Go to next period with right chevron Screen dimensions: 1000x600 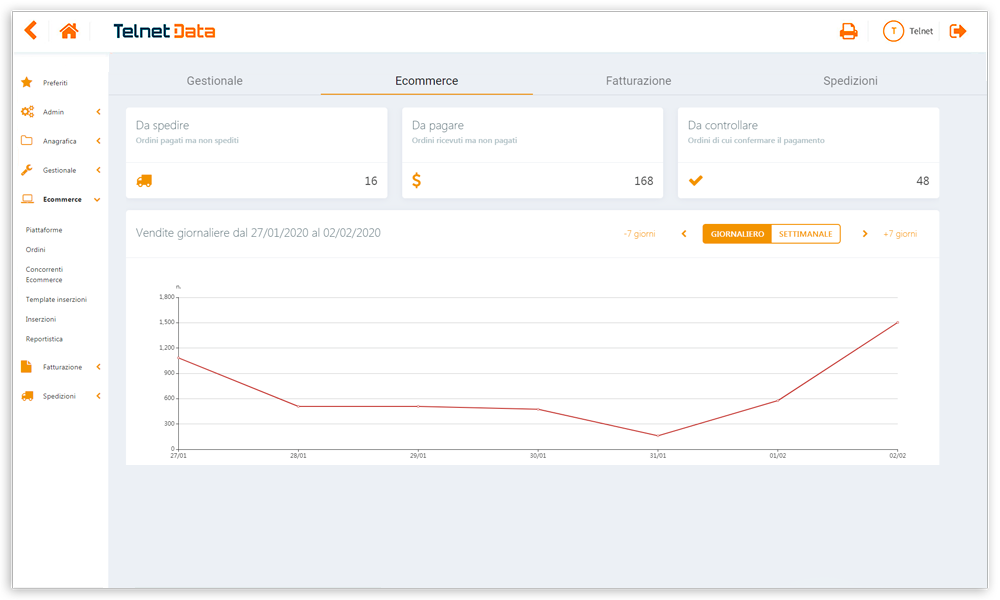[865, 234]
